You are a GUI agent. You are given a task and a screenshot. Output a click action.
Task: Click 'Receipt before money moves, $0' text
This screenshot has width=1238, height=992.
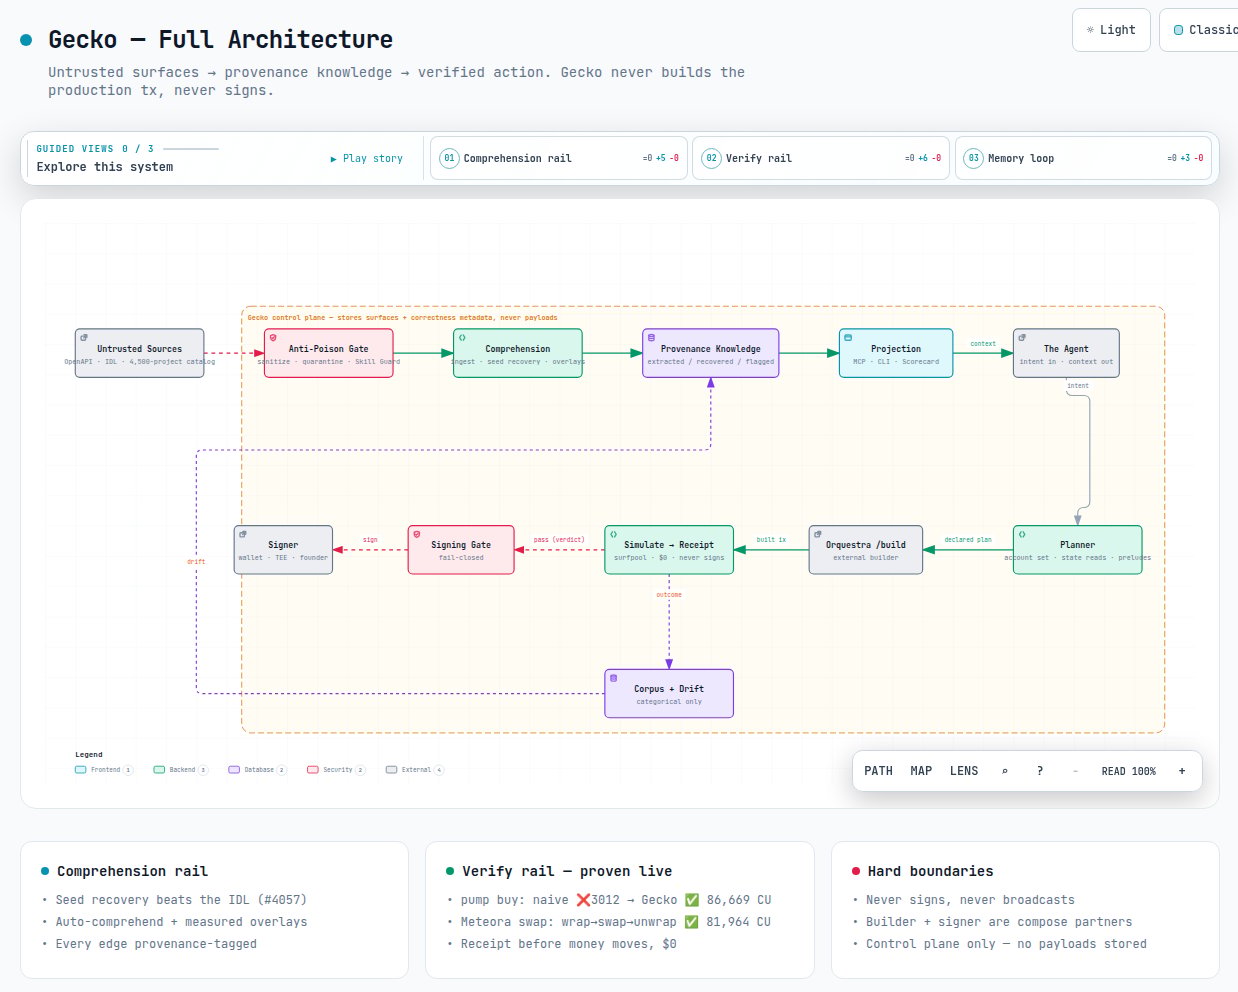[x=568, y=944]
